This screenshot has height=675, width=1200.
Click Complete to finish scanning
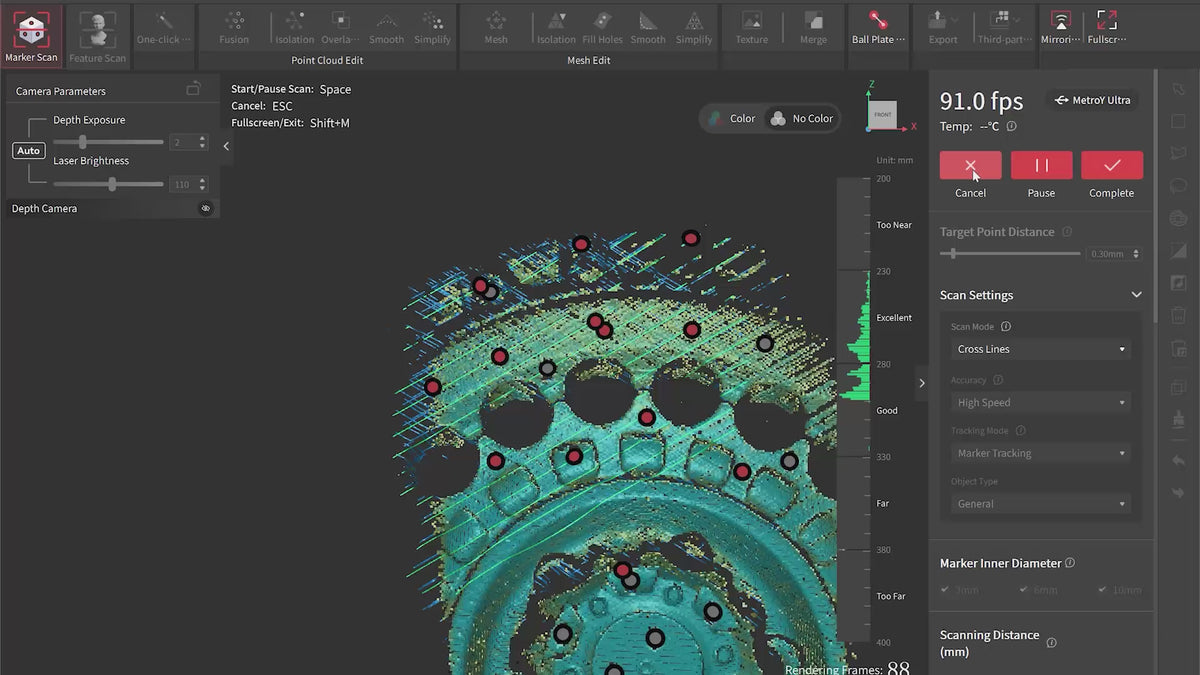1111,165
